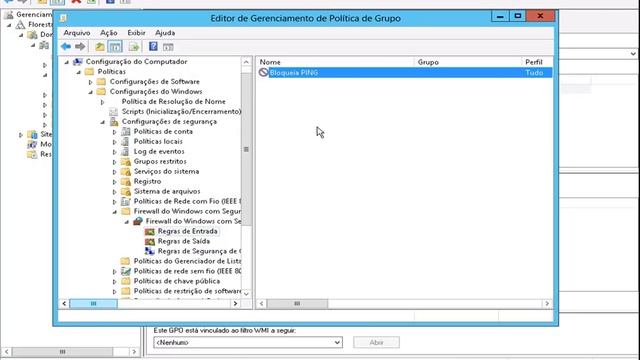Click the Grupos restritos folder icon
The width and height of the screenshot is (640, 360).
[x=126, y=161]
